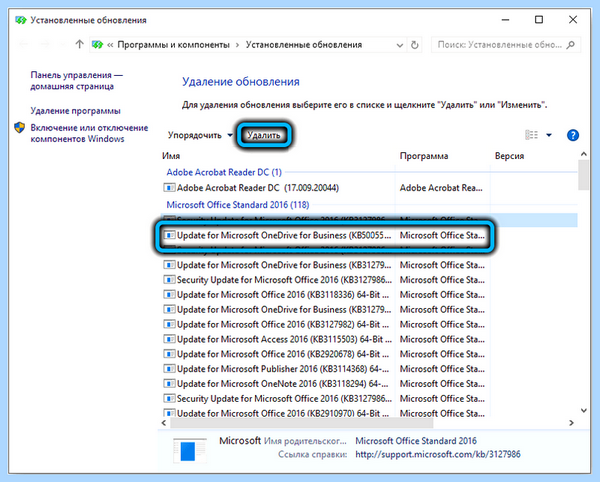Click Microsoft Office Standard 2016 in details pane

[416, 441]
